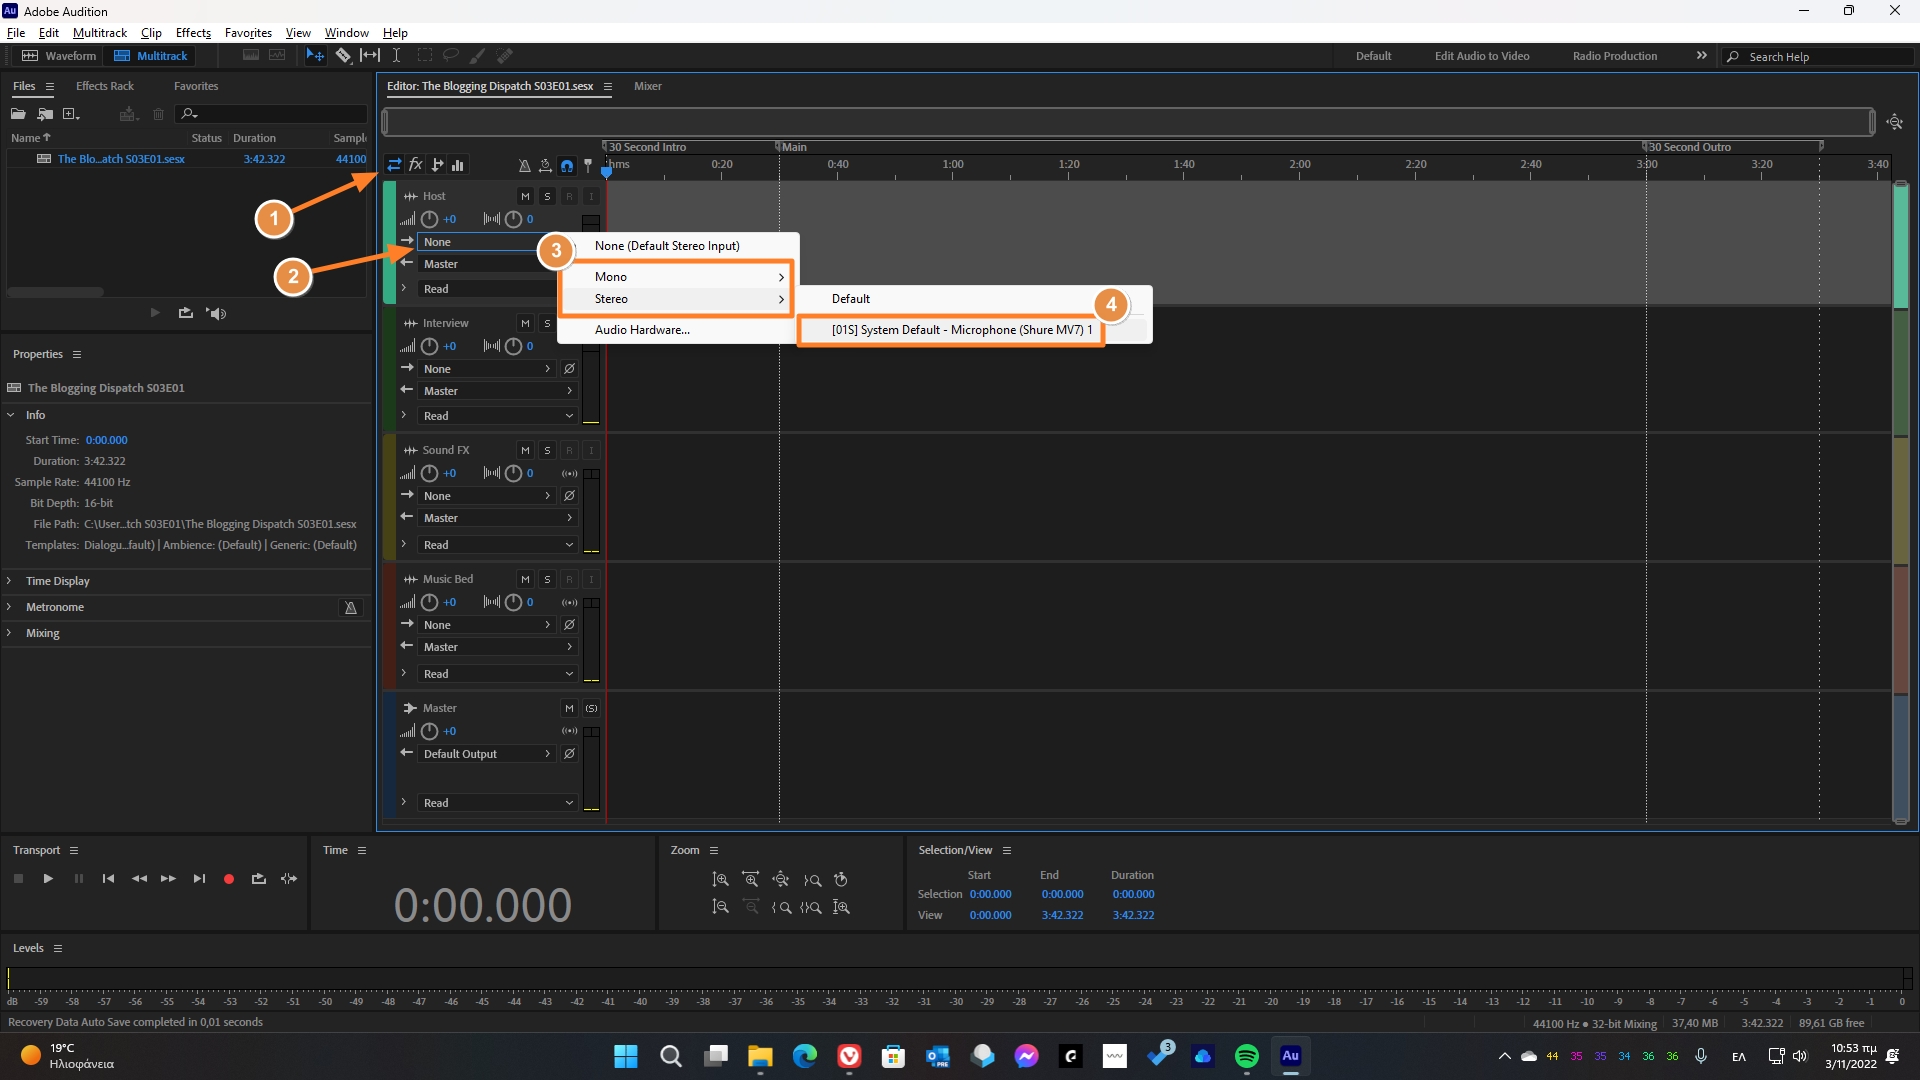The image size is (1920, 1080).
Task: Start playback with the Play button
Action: [x=48, y=879]
